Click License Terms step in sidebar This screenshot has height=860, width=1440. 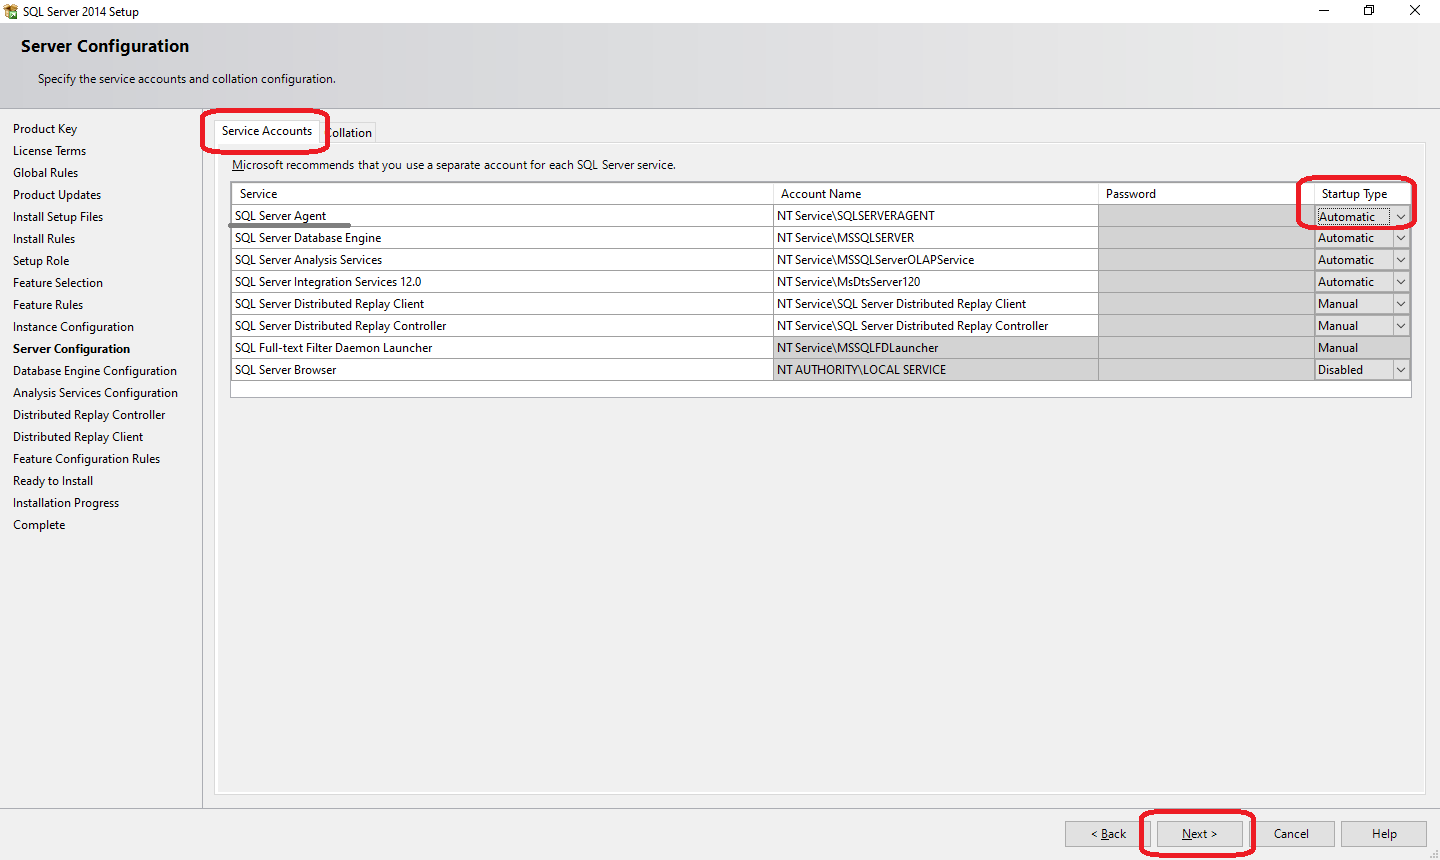(50, 151)
